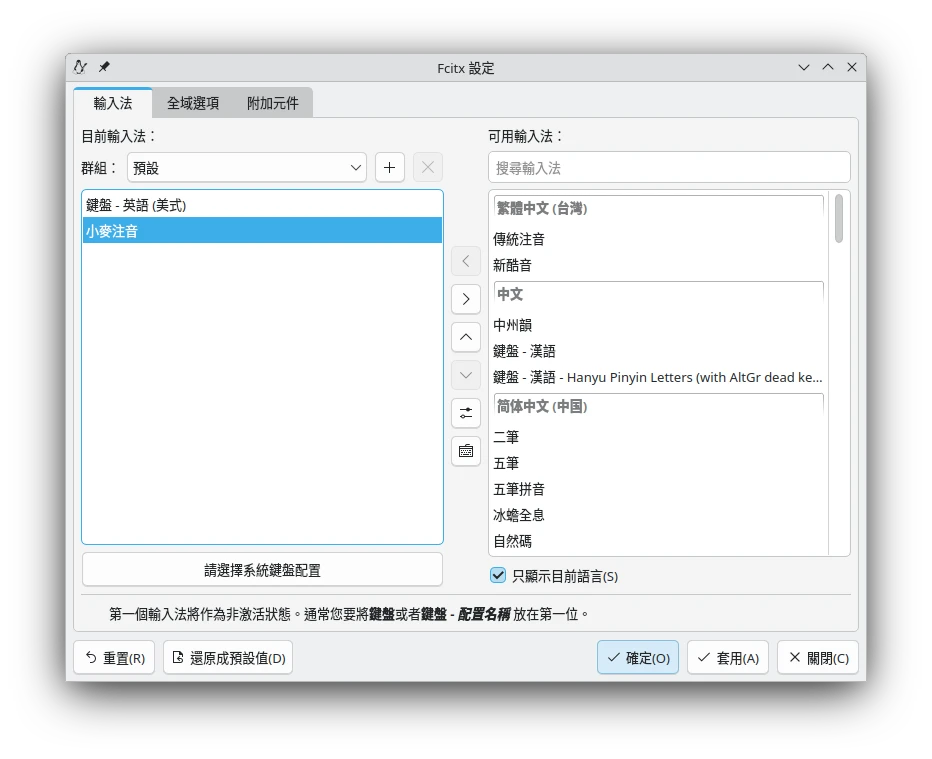932x759 pixels.
Task: Select 鍵盤 - 英語 (美式) in current list
Action: tap(136, 205)
